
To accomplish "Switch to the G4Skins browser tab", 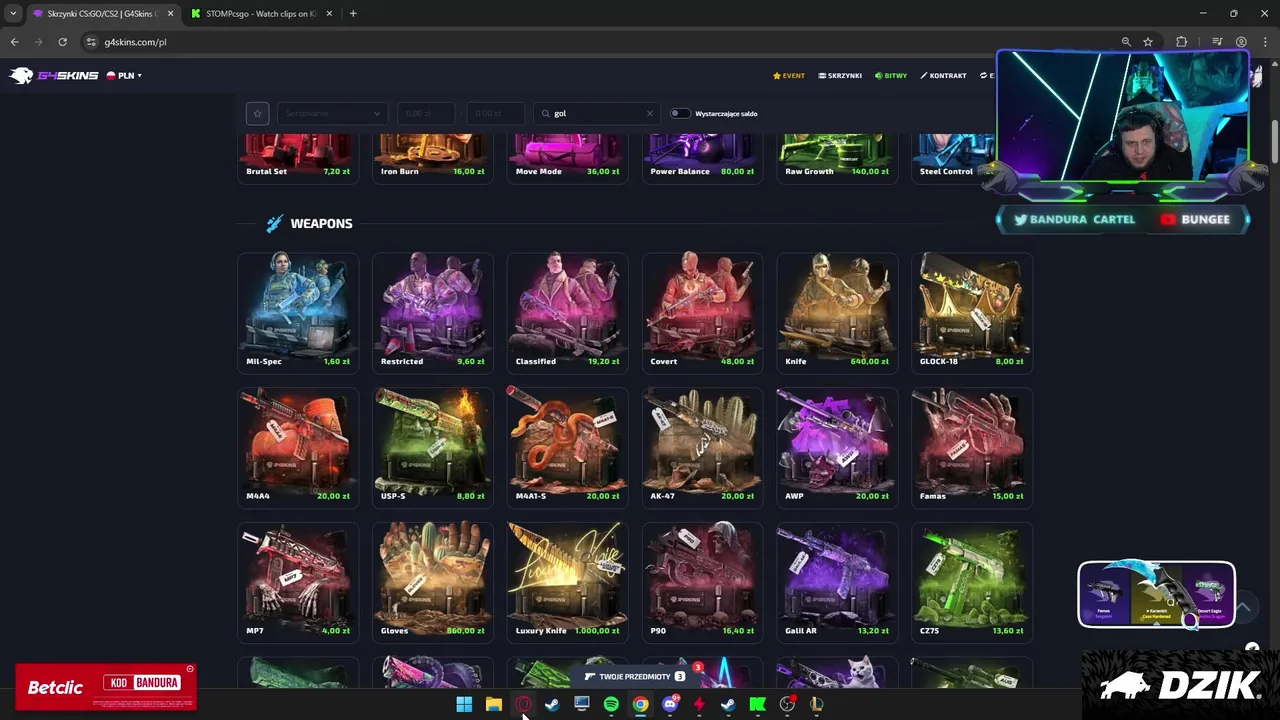I will pyautogui.click(x=102, y=14).
